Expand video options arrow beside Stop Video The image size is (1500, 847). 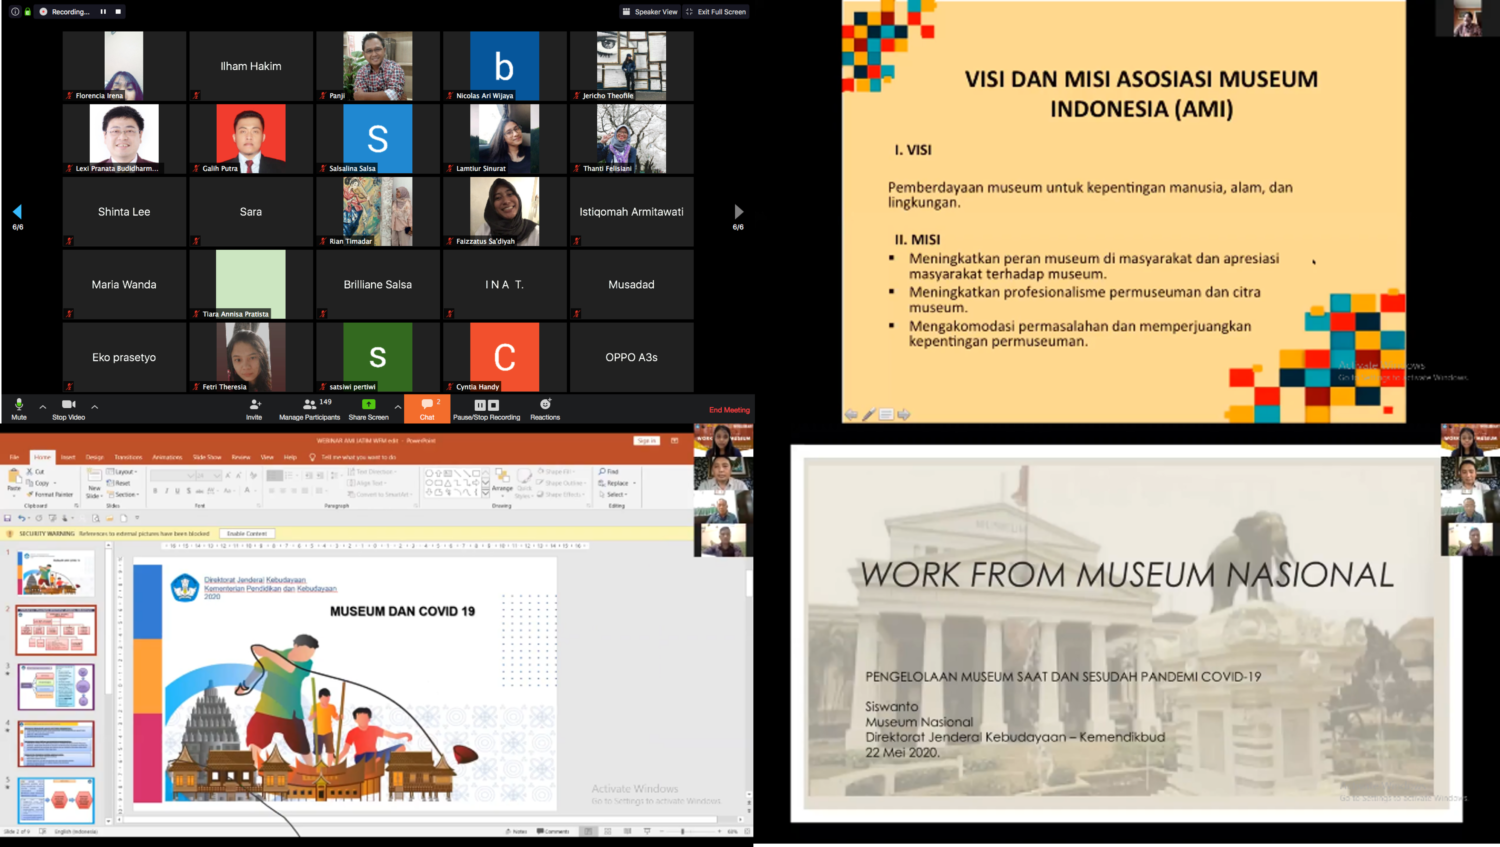[95, 407]
